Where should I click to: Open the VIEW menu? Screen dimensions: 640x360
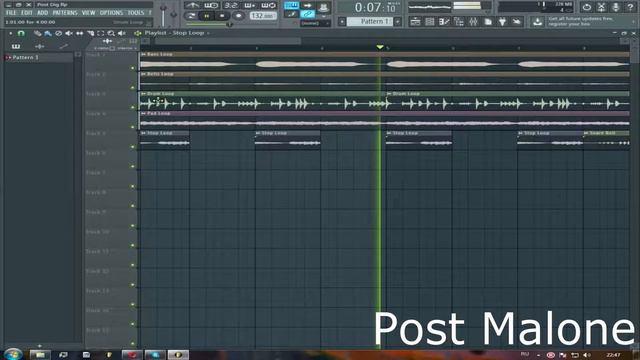click(x=88, y=13)
